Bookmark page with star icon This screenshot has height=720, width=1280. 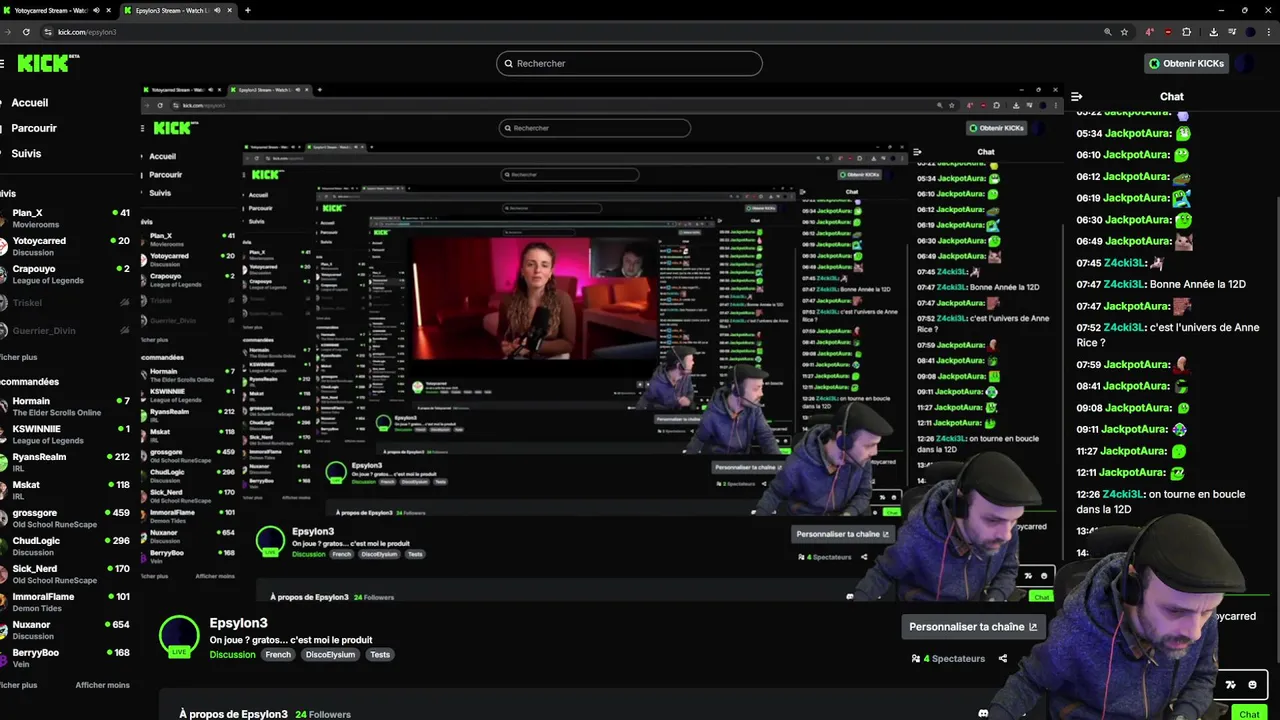tap(1124, 32)
